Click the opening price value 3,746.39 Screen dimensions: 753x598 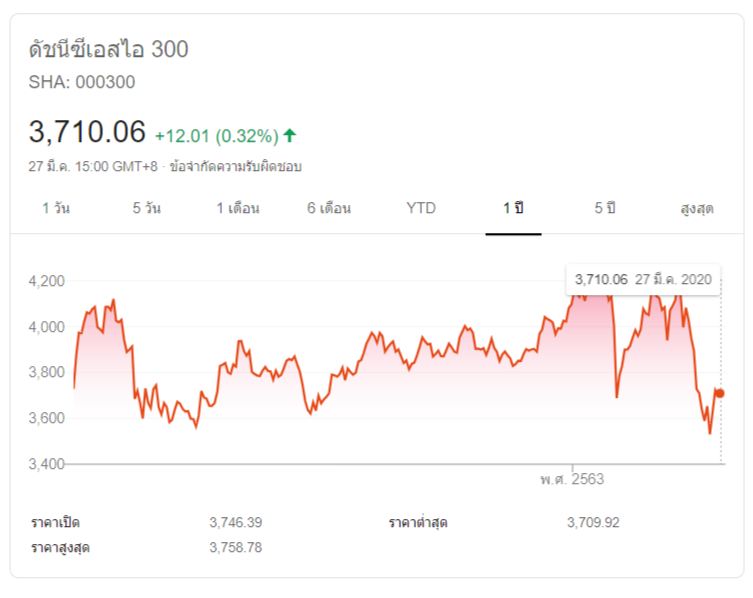(x=236, y=522)
